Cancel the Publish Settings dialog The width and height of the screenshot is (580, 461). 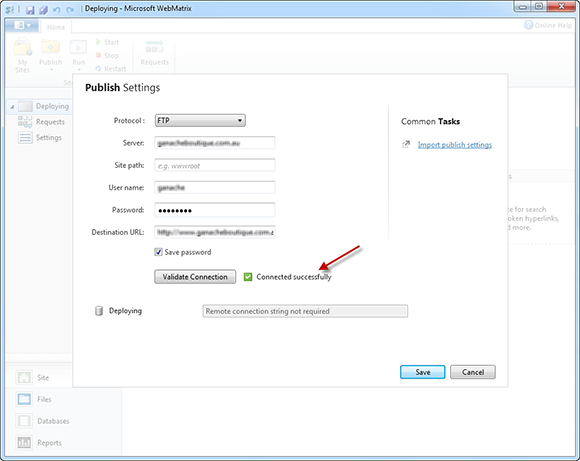tap(473, 372)
